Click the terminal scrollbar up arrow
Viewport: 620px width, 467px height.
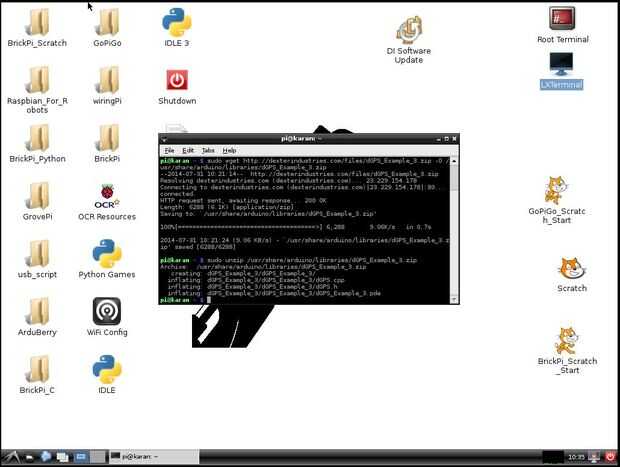pyautogui.click(x=454, y=161)
